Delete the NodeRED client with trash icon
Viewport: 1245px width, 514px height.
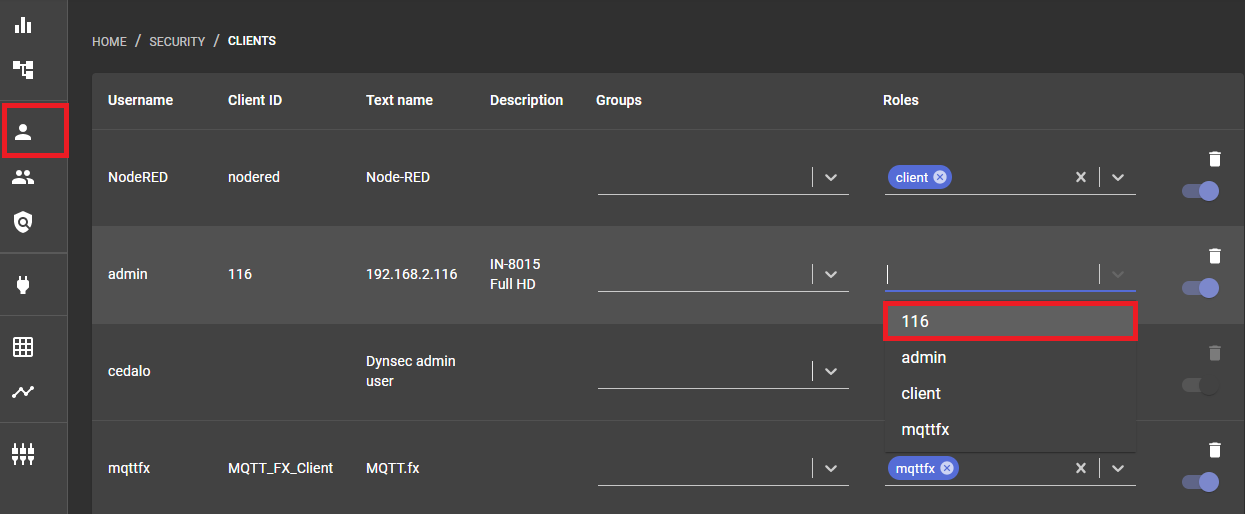[x=1214, y=159]
